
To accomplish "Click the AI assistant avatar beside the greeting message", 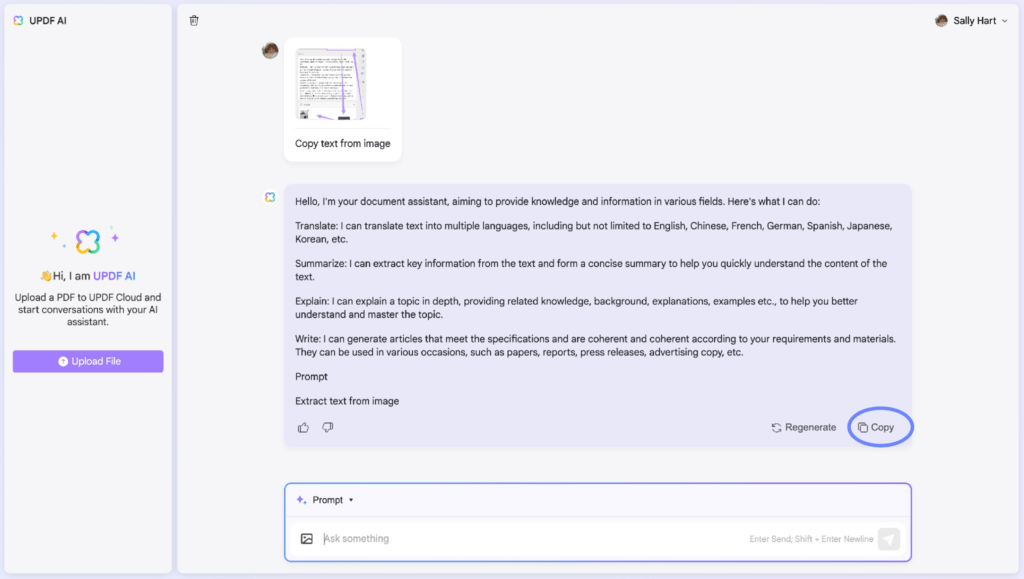I will coord(270,197).
